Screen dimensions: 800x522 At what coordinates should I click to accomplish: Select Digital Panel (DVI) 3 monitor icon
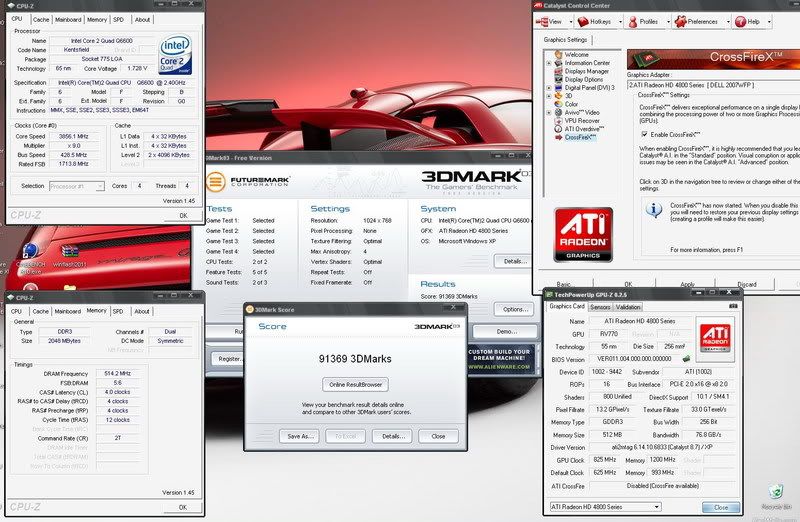click(558, 87)
